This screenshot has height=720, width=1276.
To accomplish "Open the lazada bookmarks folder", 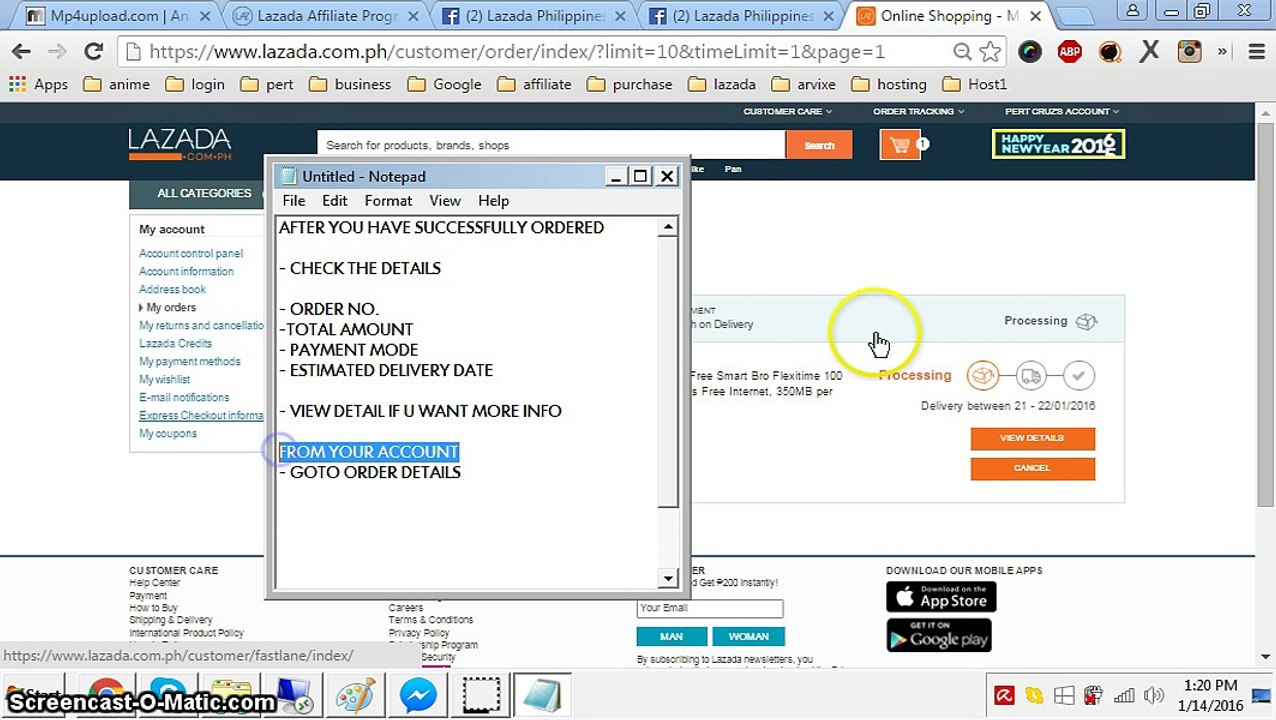I will 721,84.
